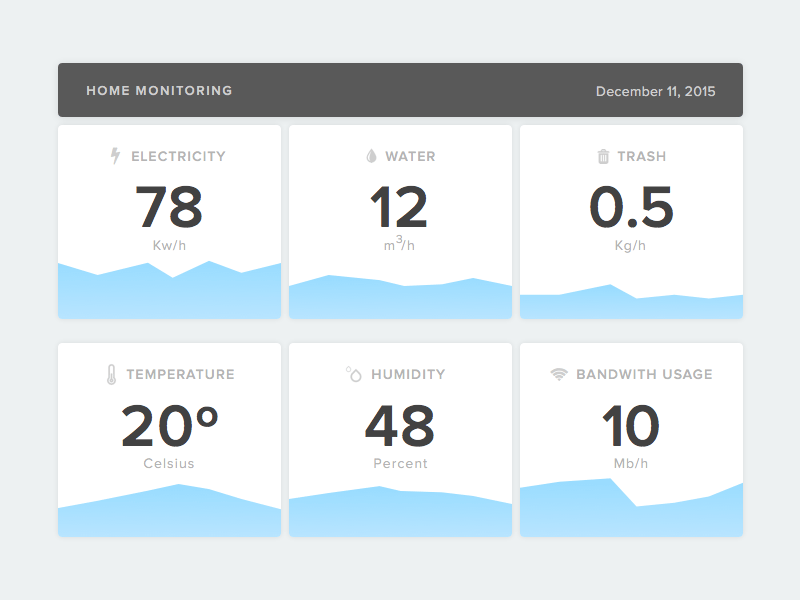Click the Percent unit label
Image resolution: width=800 pixels, height=600 pixels.
[x=401, y=463]
